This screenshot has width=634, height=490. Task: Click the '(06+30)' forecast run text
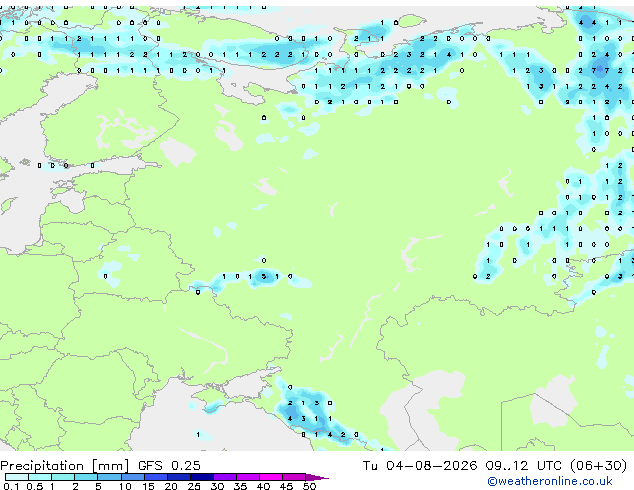coord(598,465)
